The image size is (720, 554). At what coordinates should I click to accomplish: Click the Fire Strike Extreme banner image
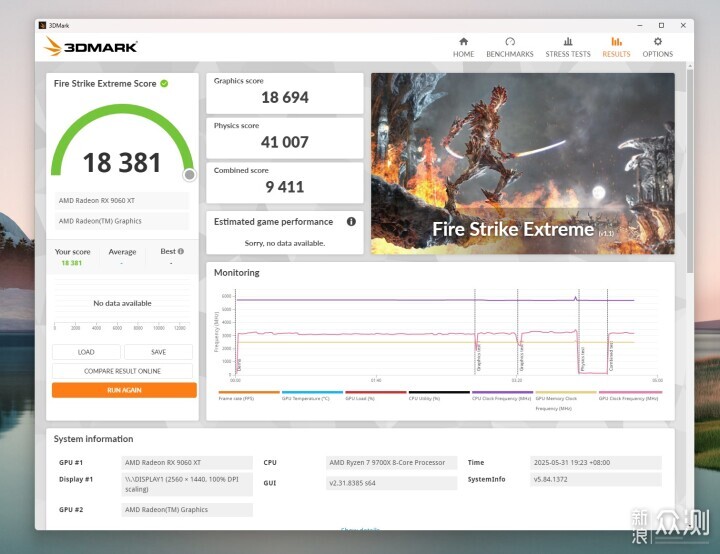(523, 164)
